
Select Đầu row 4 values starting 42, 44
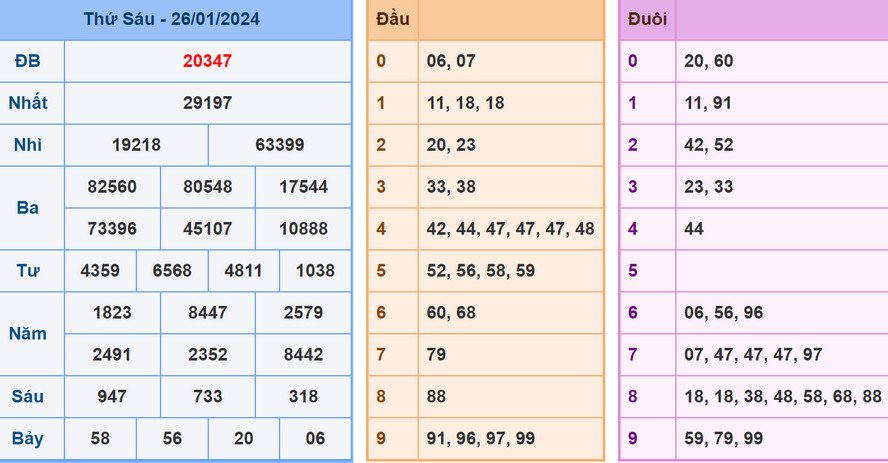(510, 229)
